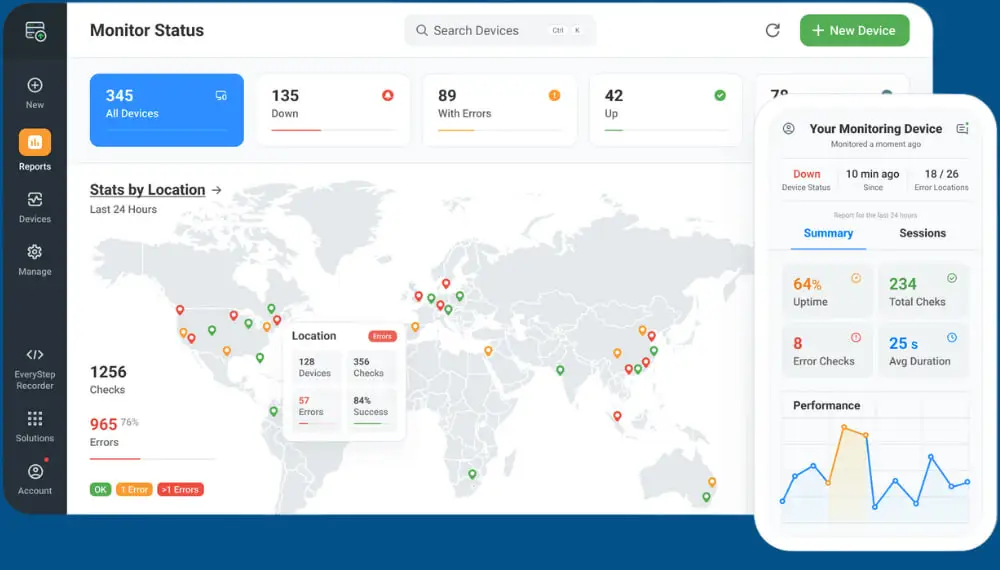The width and height of the screenshot is (1000, 570).
Task: Toggle the 1 Error filter tag
Action: pos(134,490)
